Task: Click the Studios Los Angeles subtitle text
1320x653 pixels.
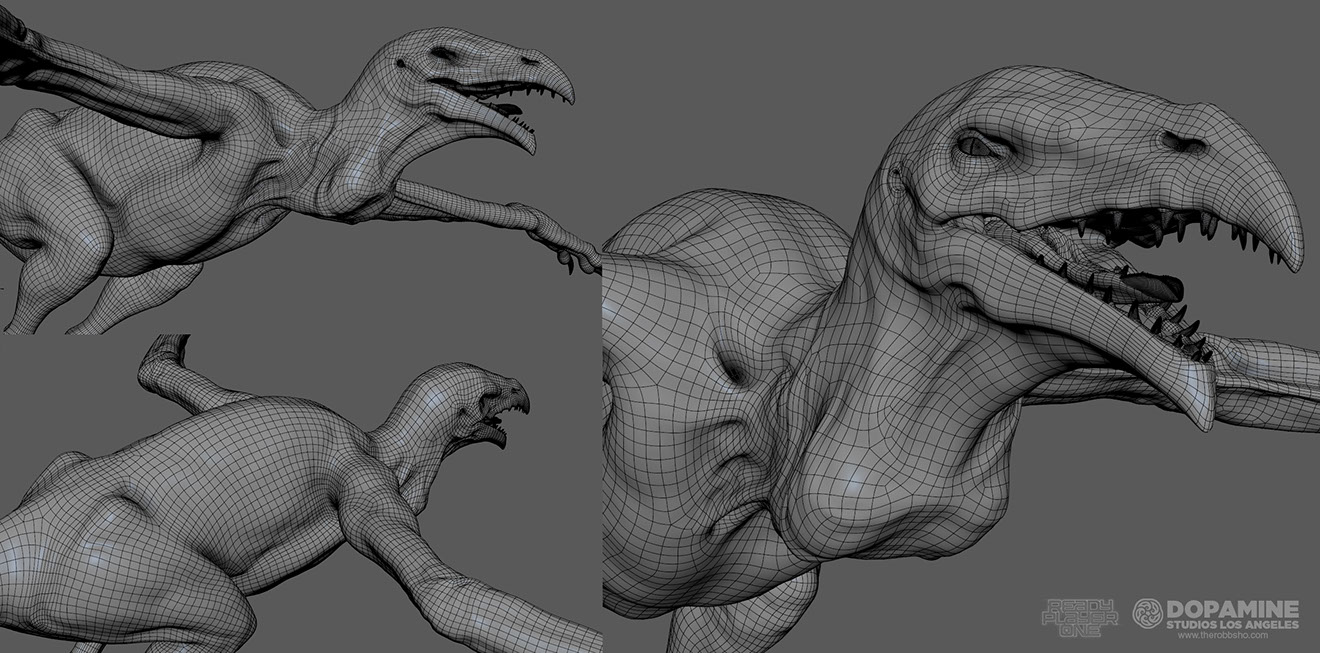Action: 1233,625
